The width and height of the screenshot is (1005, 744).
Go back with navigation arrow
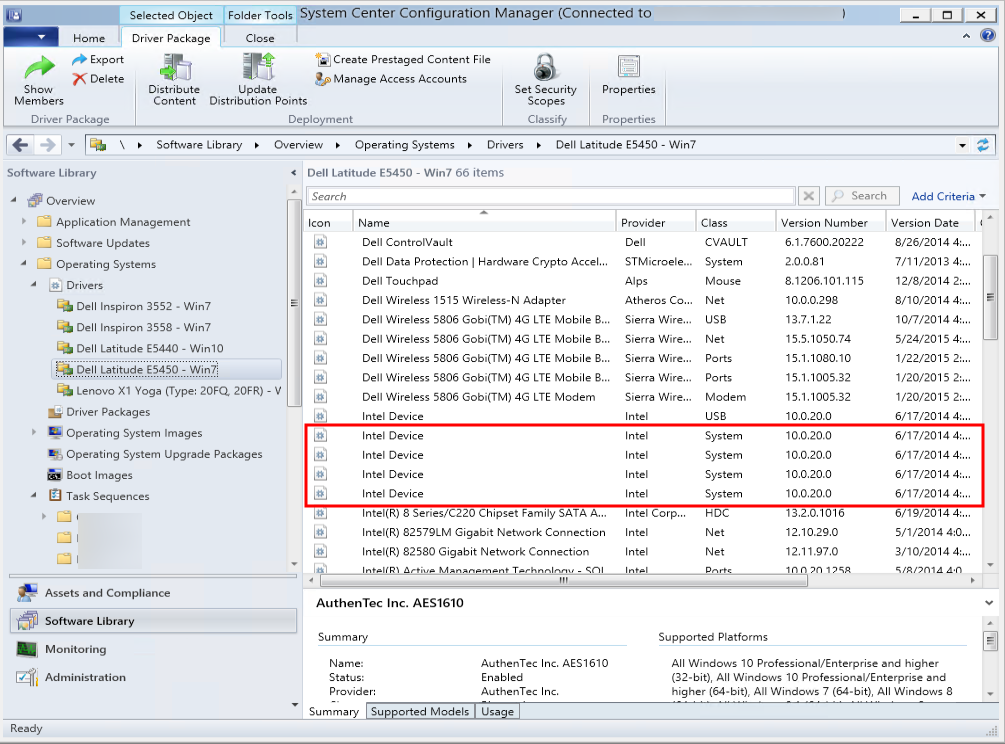pos(21,145)
